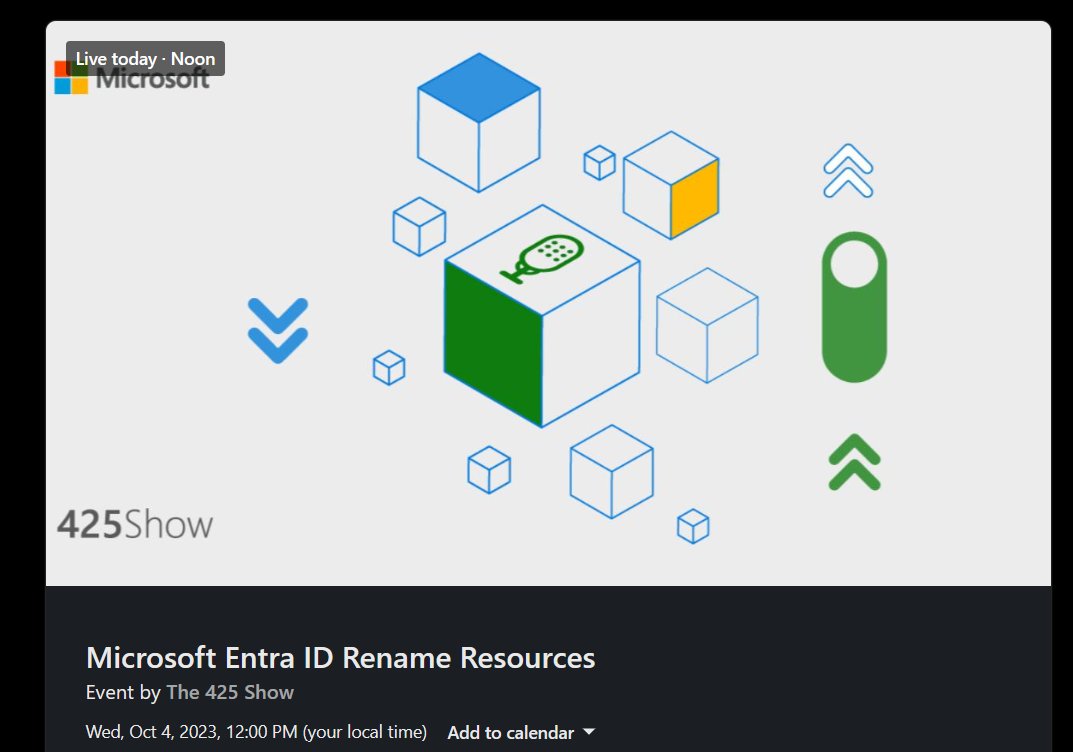Click the Microsoft logo in banner

click(x=131, y=79)
